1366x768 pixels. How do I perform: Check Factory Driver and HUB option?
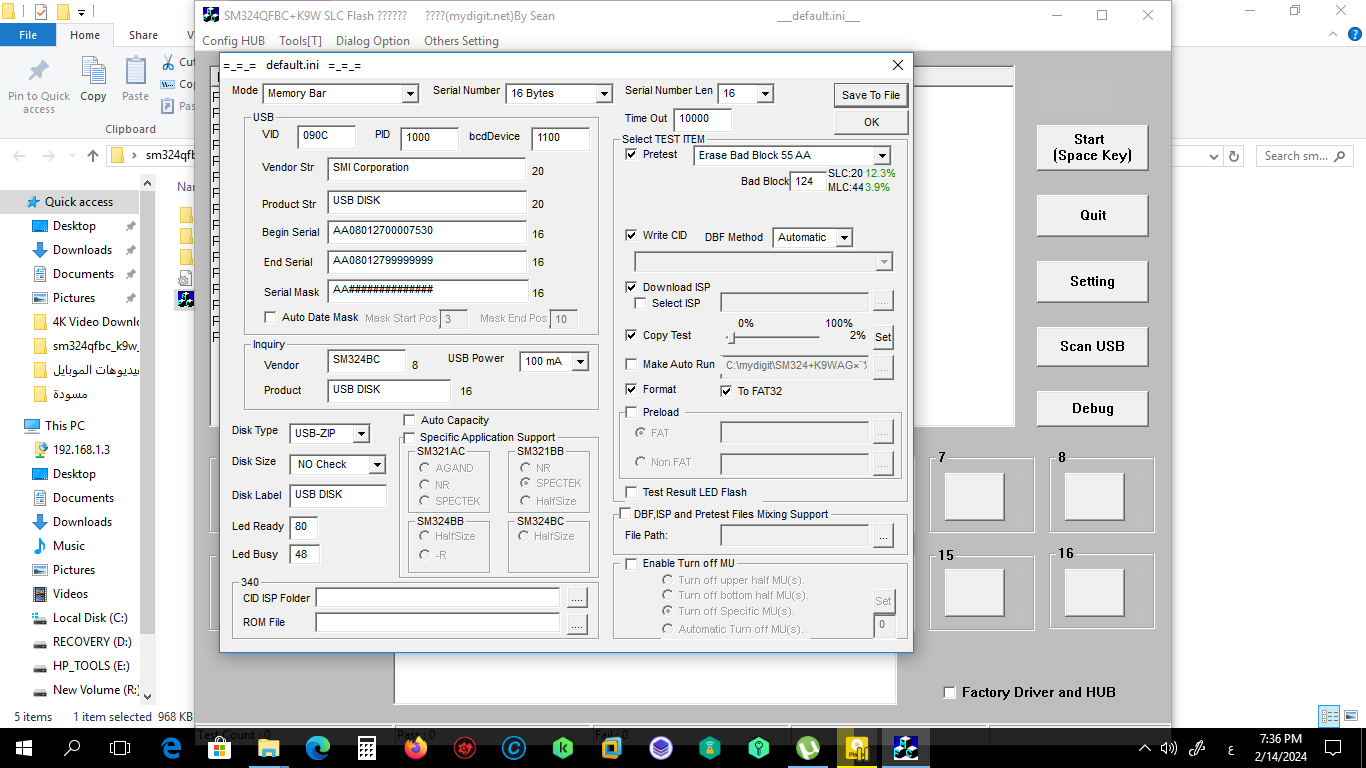pyautogui.click(x=950, y=692)
